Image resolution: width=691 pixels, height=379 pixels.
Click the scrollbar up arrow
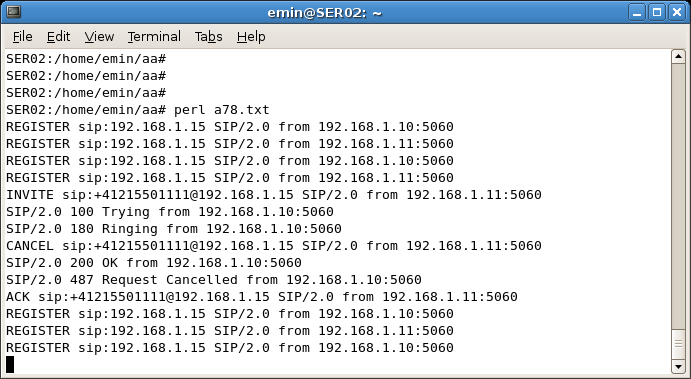click(x=678, y=56)
